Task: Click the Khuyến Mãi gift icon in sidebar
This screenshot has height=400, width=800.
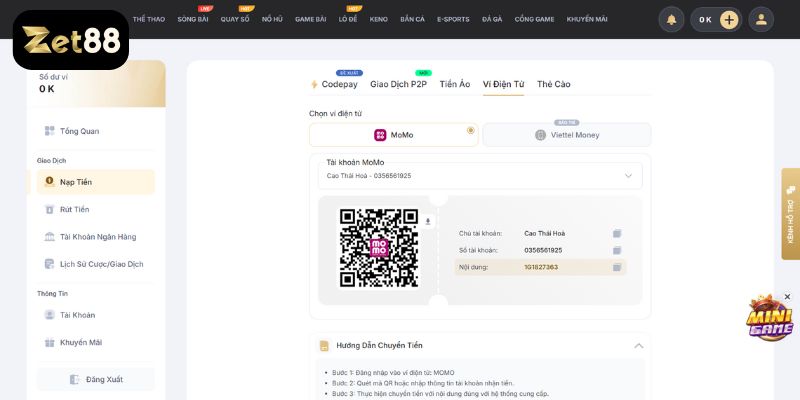Action: click(49, 342)
